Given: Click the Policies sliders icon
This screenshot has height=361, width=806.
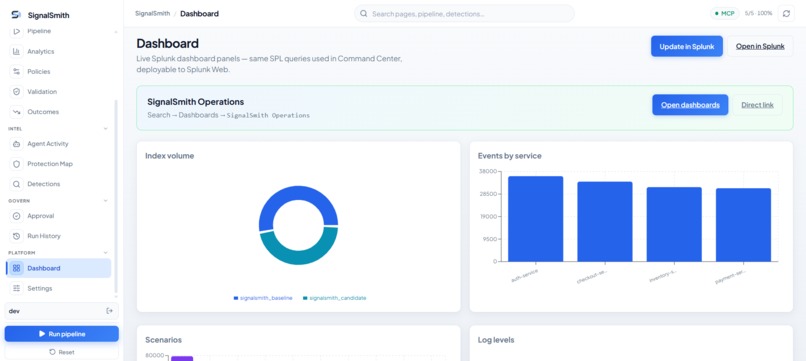Looking at the screenshot, I should tap(16, 71).
